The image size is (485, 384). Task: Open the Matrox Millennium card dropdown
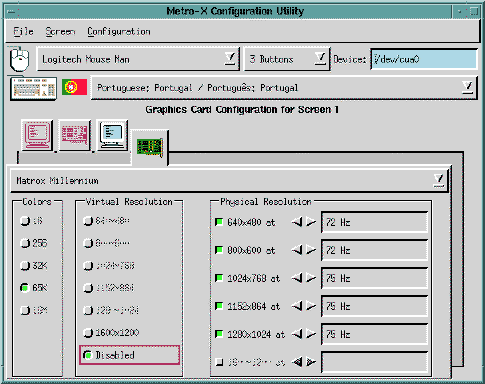(x=229, y=180)
